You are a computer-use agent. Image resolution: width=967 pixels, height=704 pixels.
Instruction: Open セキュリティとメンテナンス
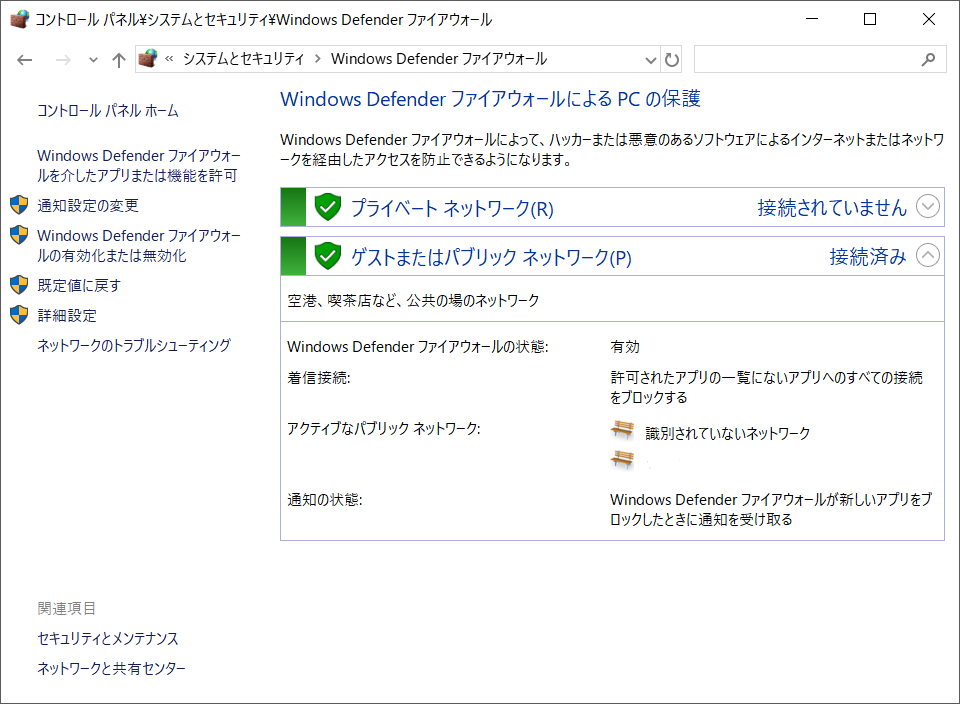coord(107,639)
